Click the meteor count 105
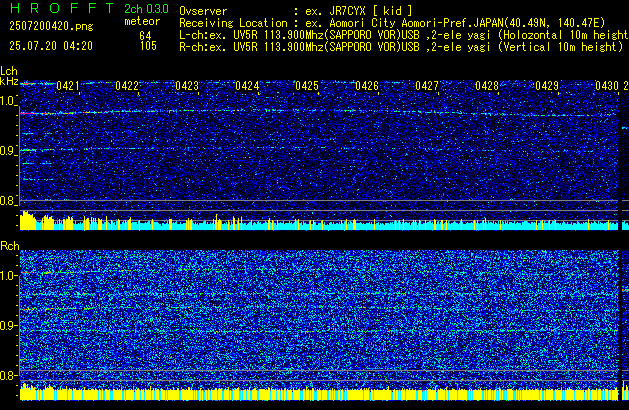 148,46
